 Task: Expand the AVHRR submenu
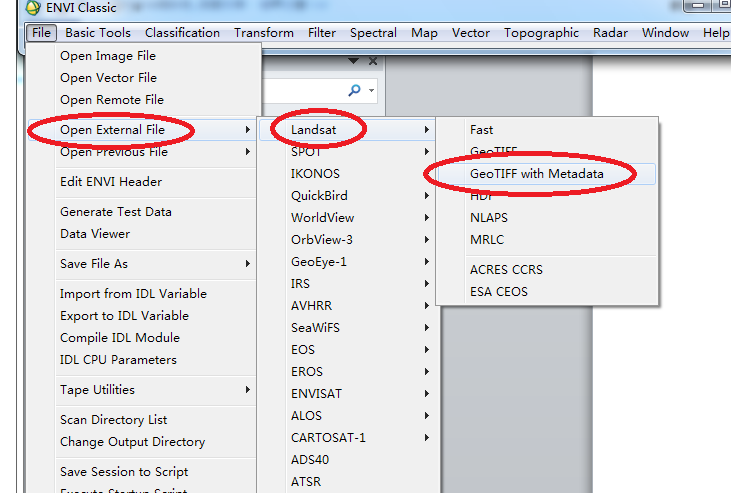[347, 306]
